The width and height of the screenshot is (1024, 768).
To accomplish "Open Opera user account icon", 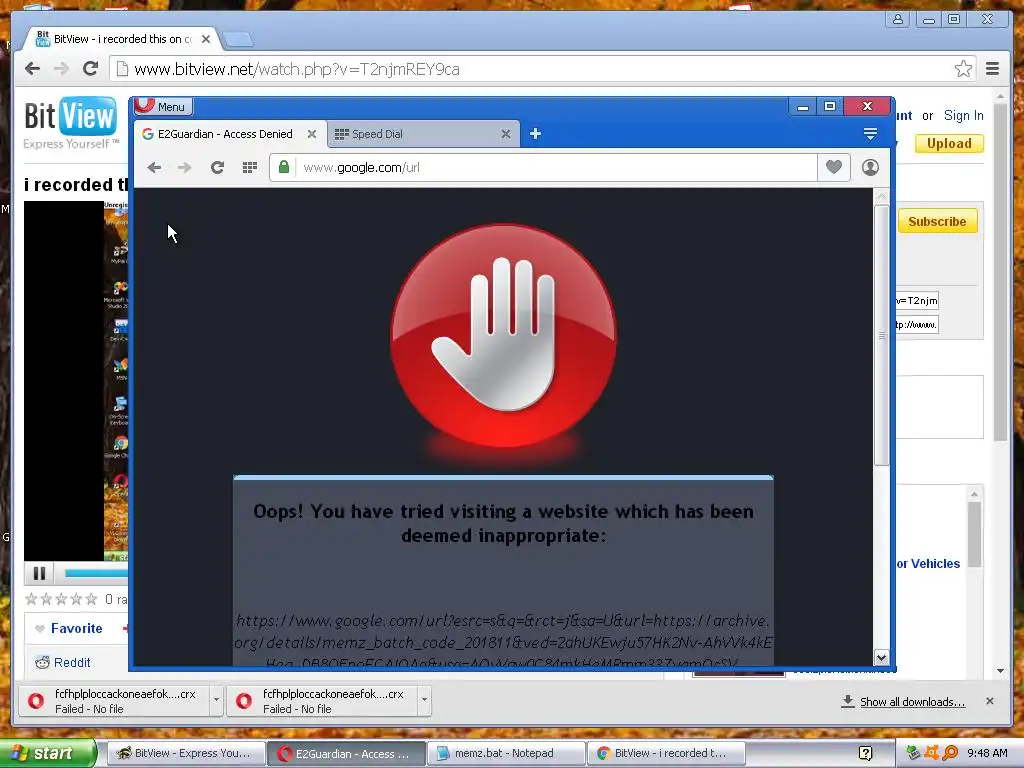I will point(870,167).
